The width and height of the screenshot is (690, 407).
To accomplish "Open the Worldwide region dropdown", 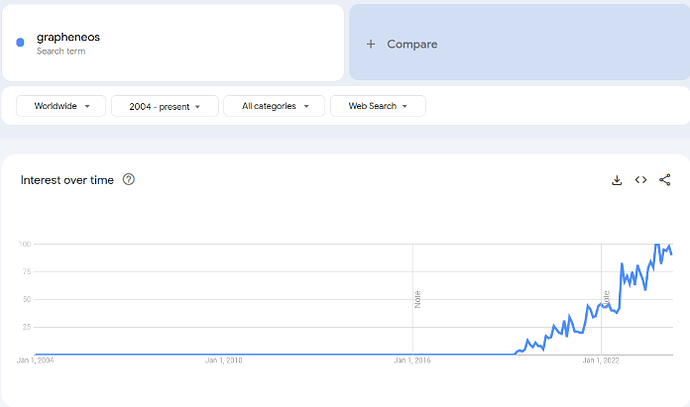I will point(61,106).
